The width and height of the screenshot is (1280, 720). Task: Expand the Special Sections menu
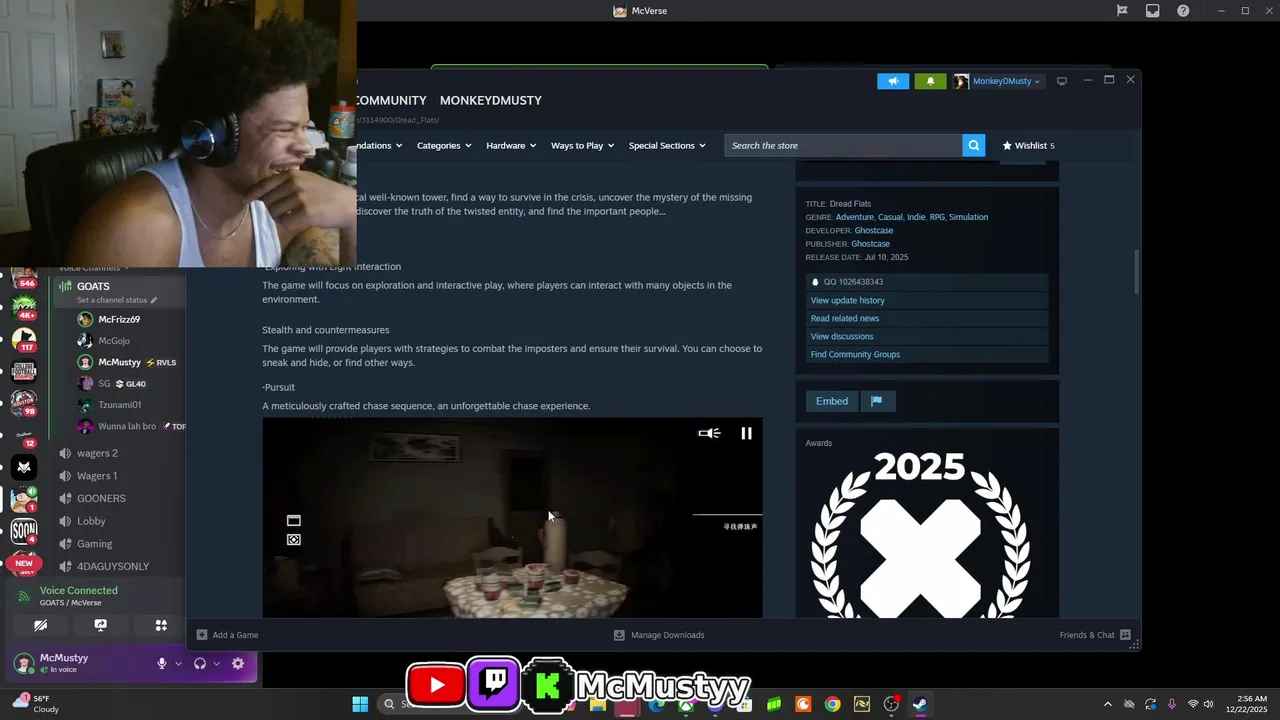point(667,146)
